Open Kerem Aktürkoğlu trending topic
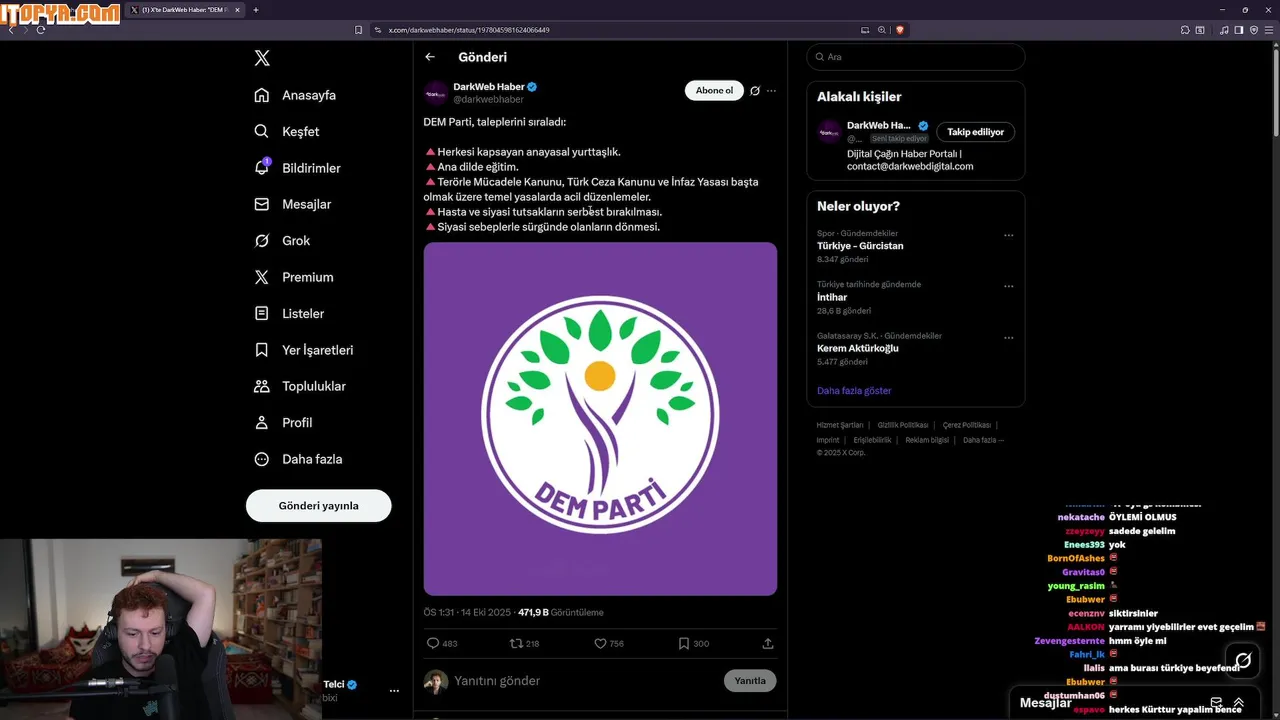 click(858, 348)
